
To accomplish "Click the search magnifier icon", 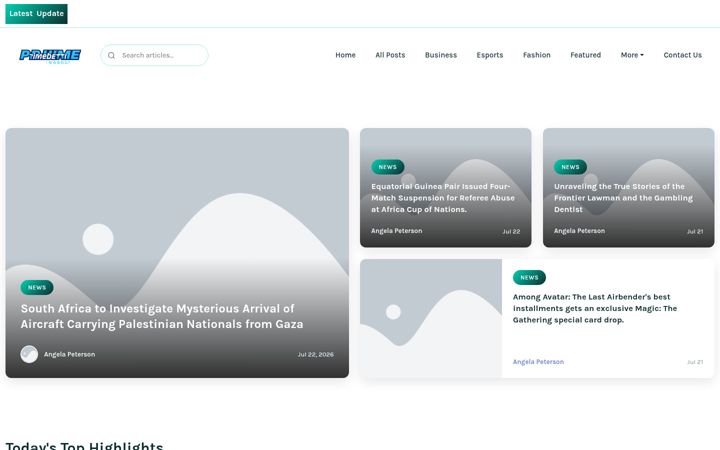I will tap(112, 56).
